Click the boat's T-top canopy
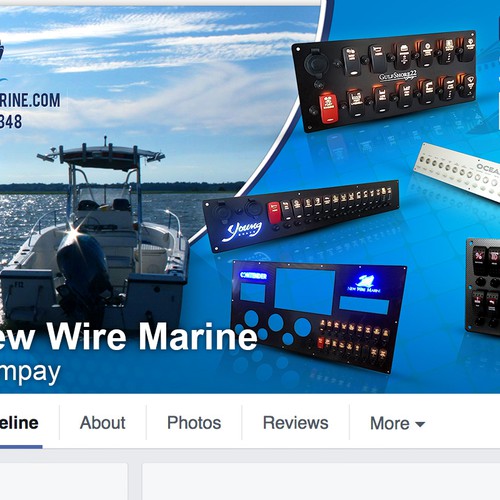 click(x=101, y=156)
